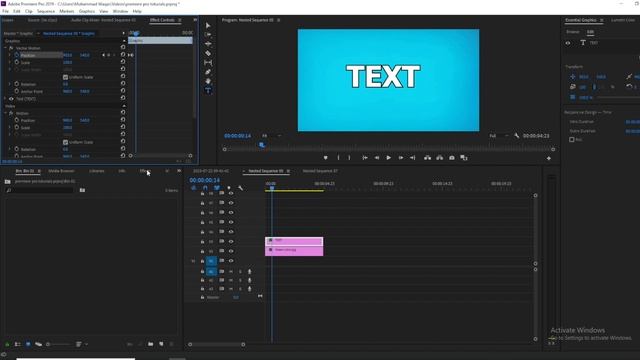Select the Ripple Edit tool

[x=208, y=44]
